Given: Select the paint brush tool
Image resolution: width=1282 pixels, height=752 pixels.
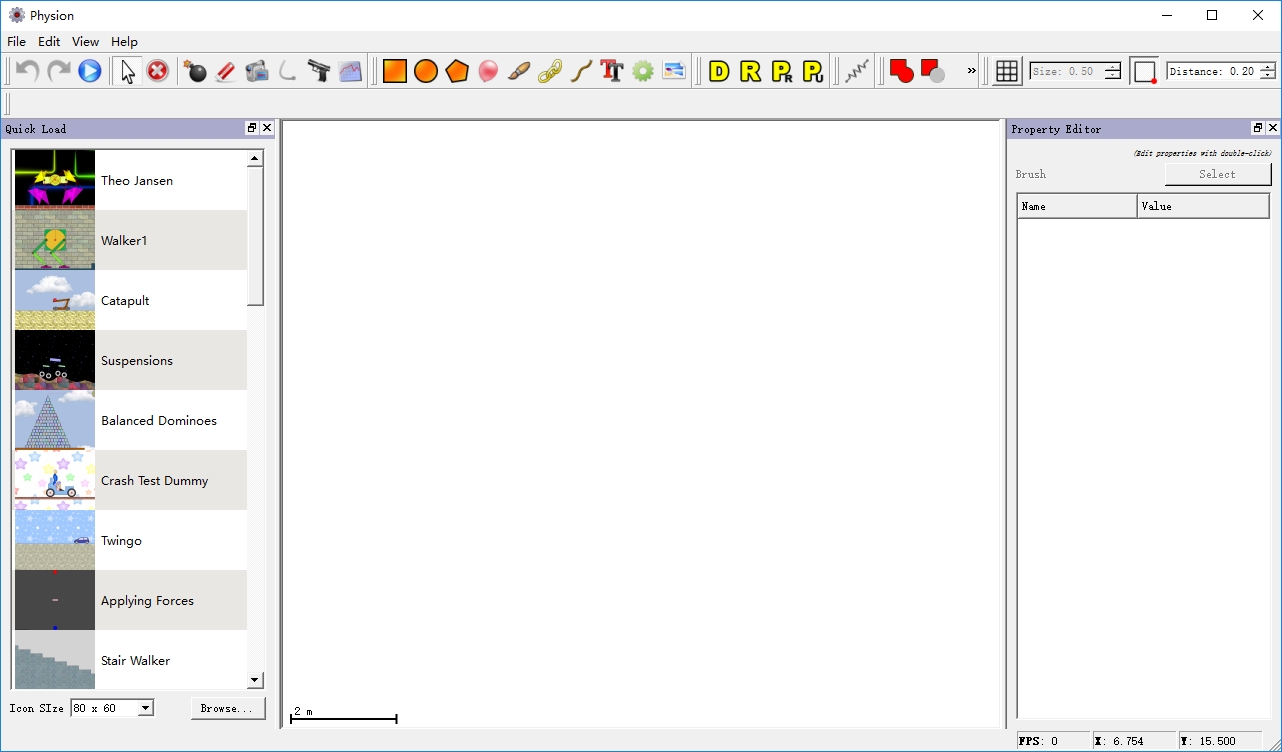Looking at the screenshot, I should click(519, 71).
